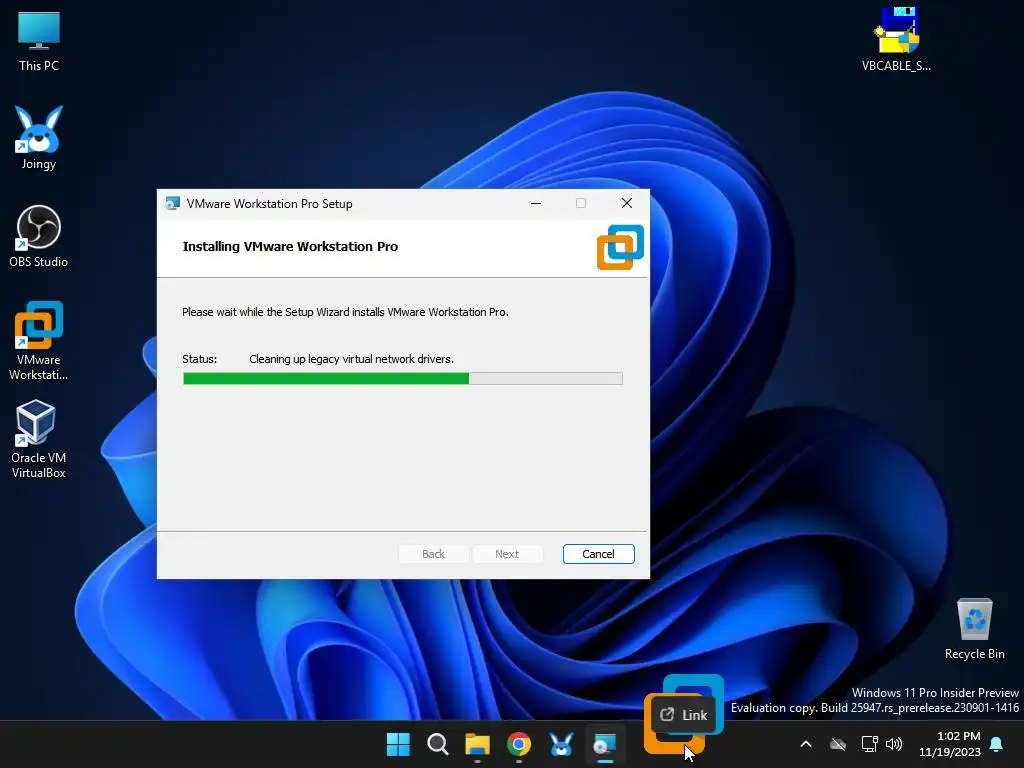This screenshot has width=1024, height=768.
Task: Minimize the VMware Setup window
Action: pyautogui.click(x=536, y=204)
